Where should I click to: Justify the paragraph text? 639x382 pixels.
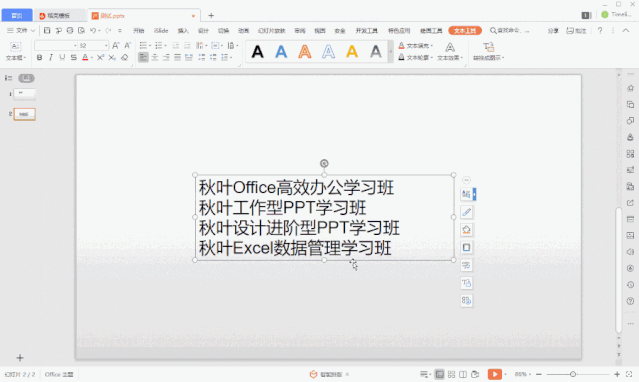pyautogui.click(x=177, y=57)
